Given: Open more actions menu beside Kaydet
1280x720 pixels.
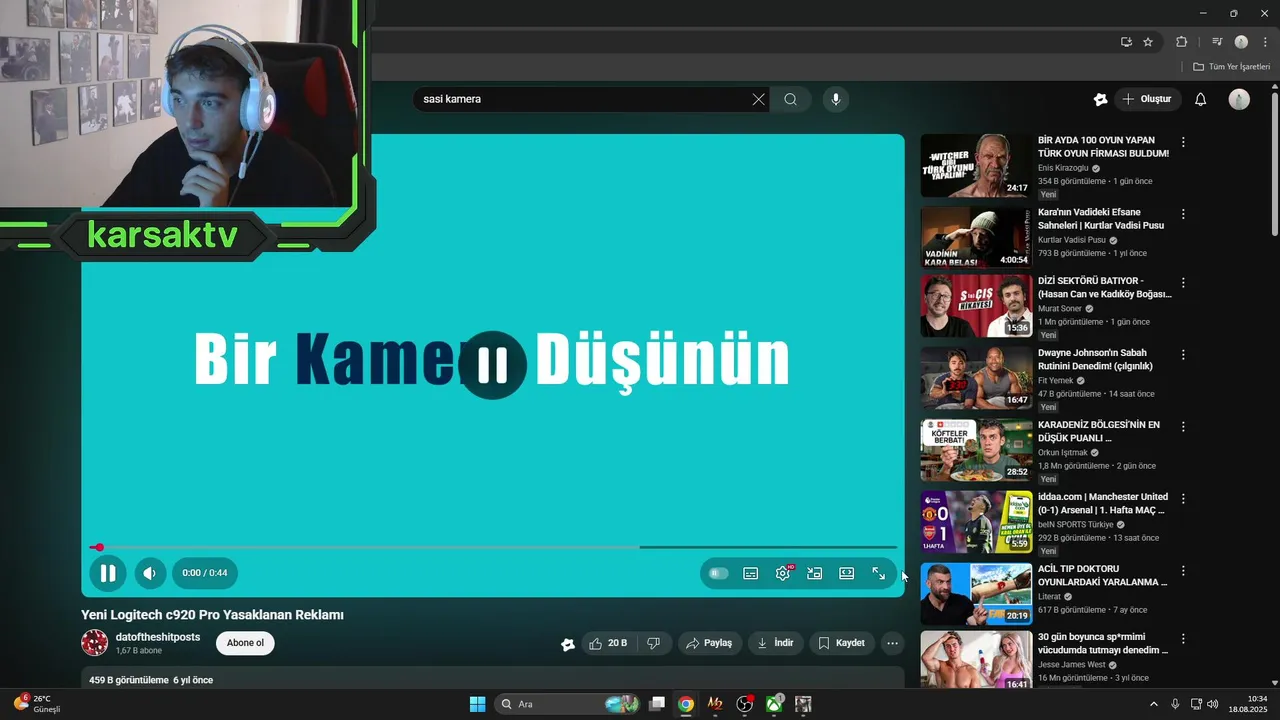Looking at the screenshot, I should click(893, 643).
